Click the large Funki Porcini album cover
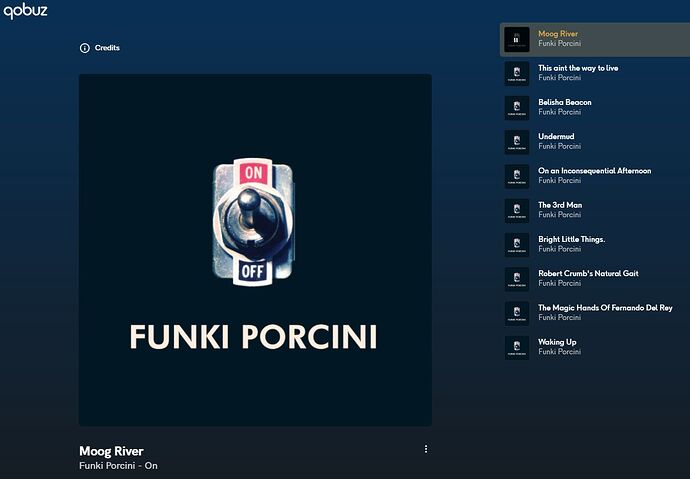Image resolution: width=690 pixels, height=479 pixels. (255, 250)
